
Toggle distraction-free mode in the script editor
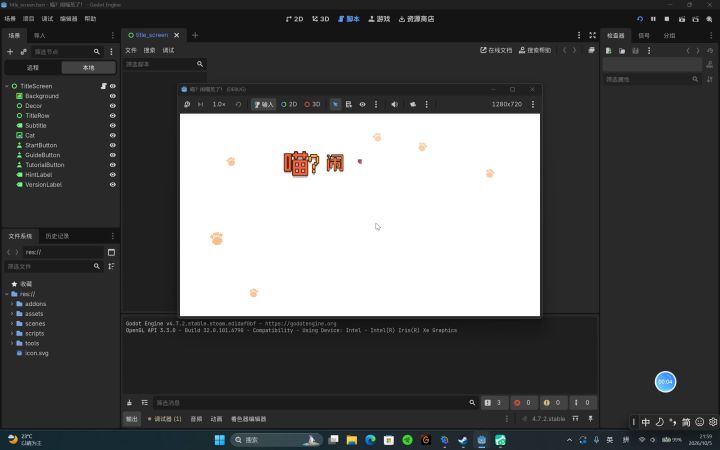592,35
